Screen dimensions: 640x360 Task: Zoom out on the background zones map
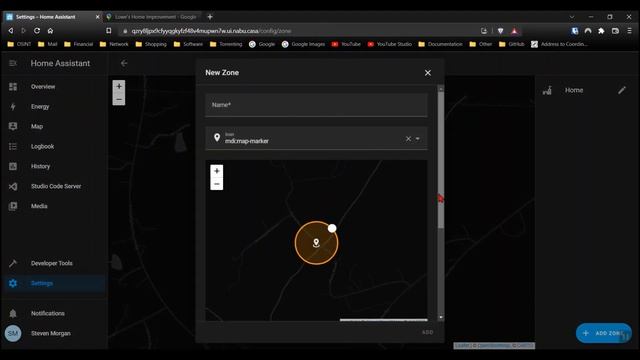coord(119,99)
